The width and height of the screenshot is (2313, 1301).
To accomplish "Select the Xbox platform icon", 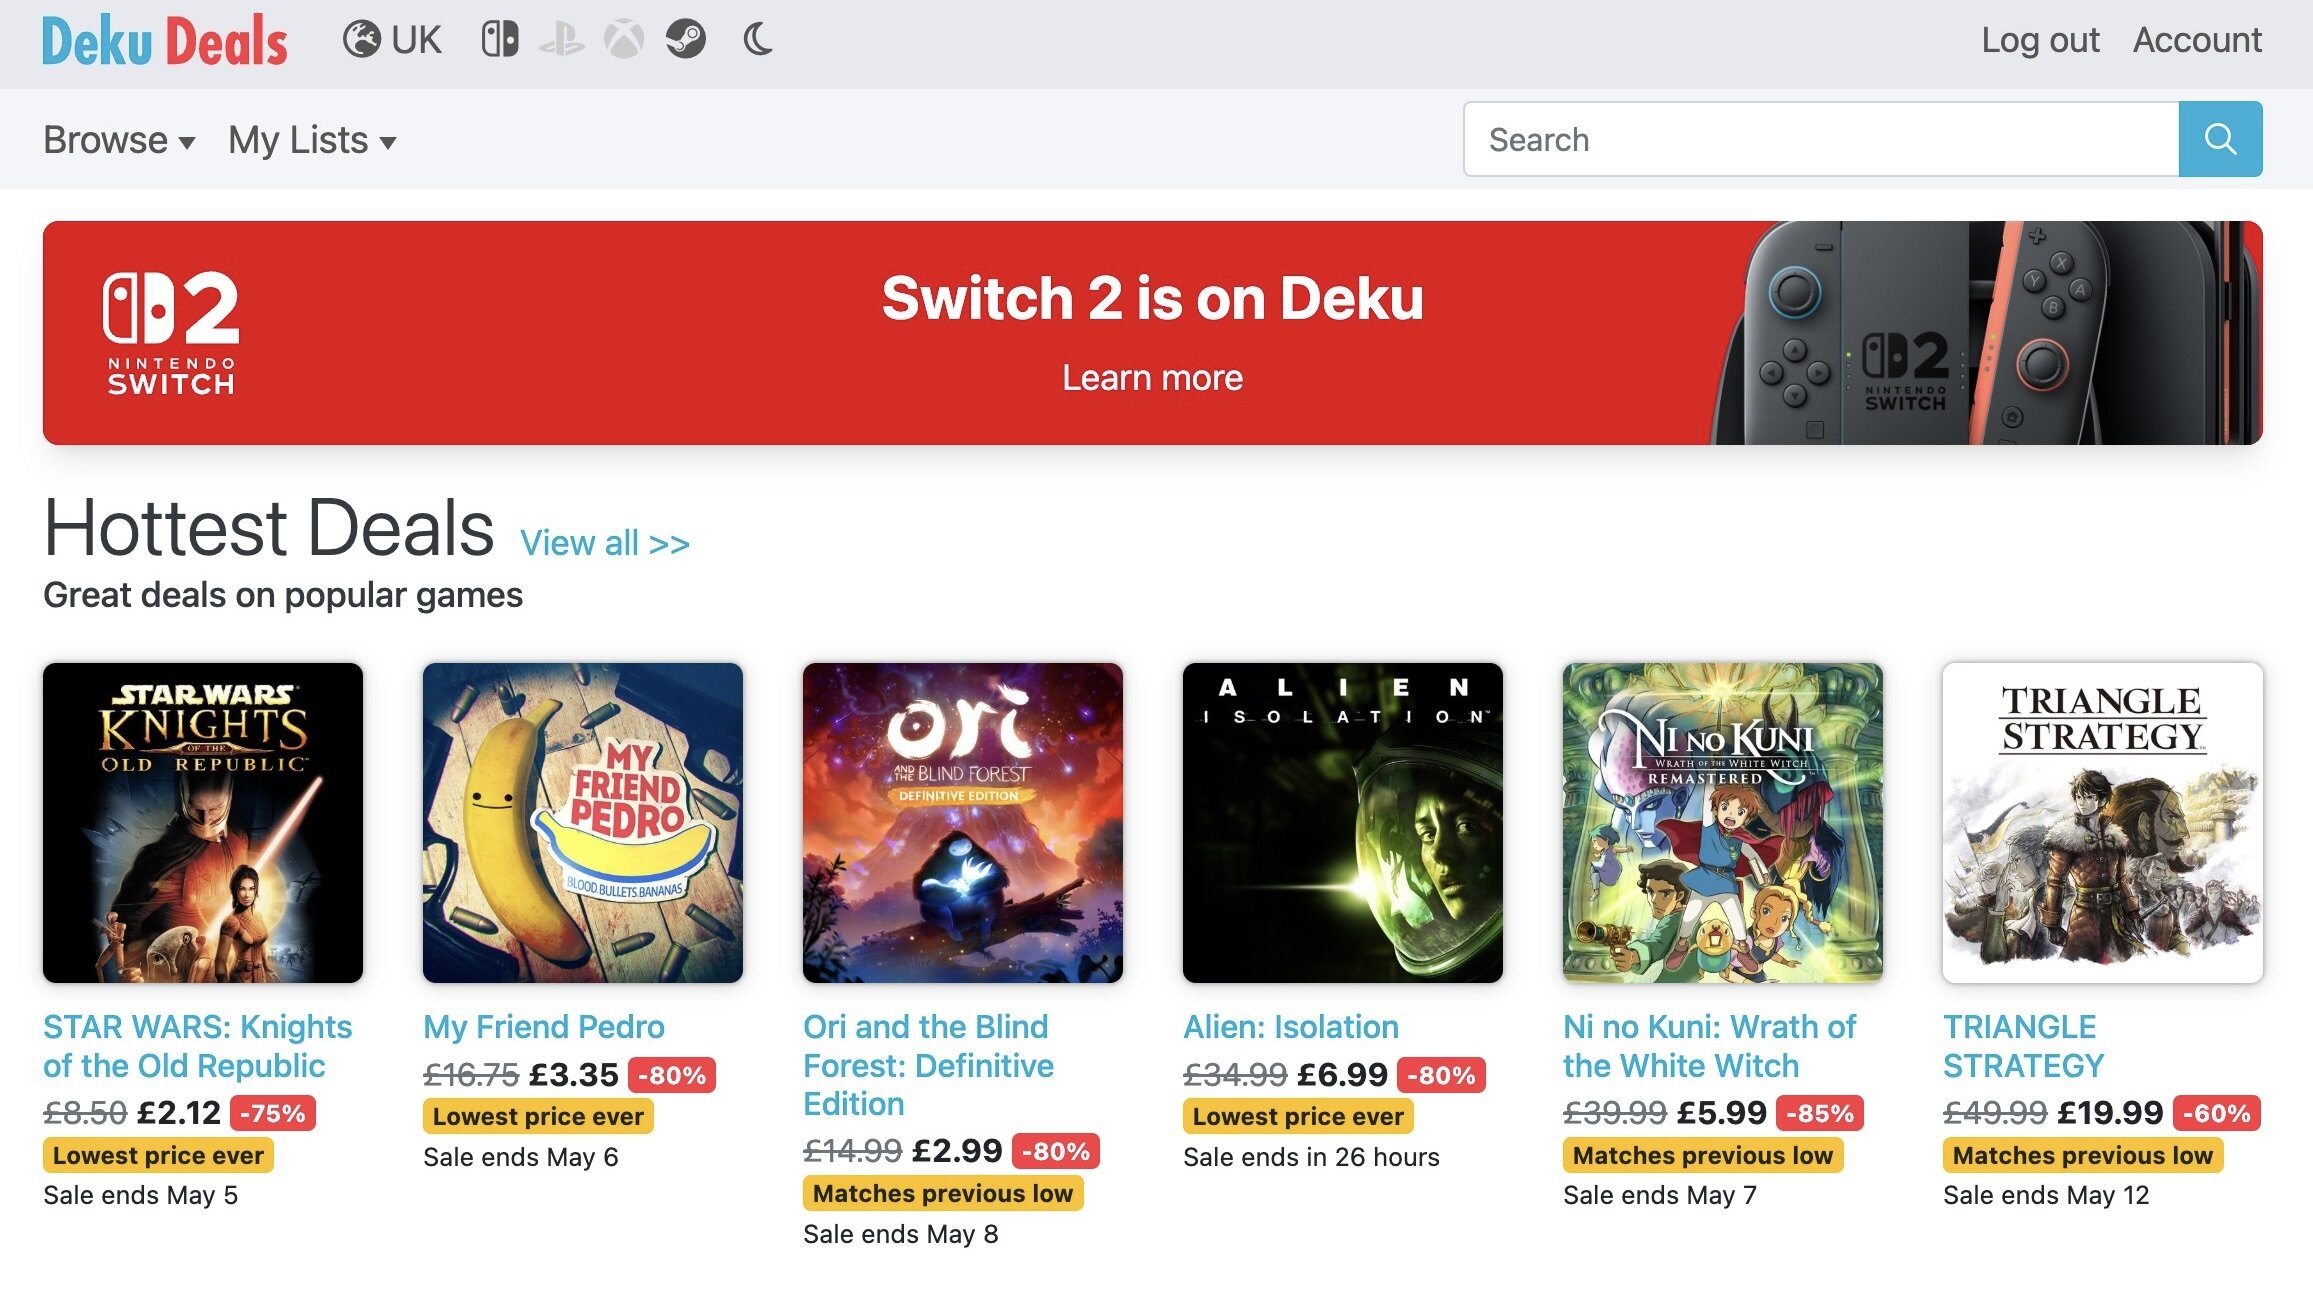I will point(624,40).
